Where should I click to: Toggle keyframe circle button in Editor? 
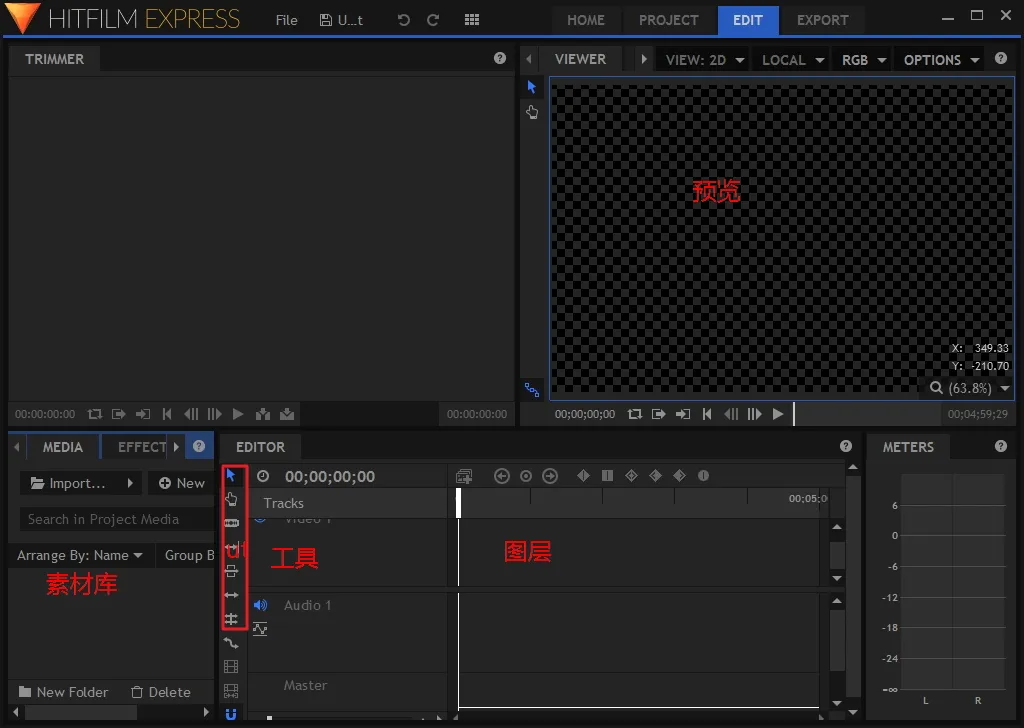[526, 476]
